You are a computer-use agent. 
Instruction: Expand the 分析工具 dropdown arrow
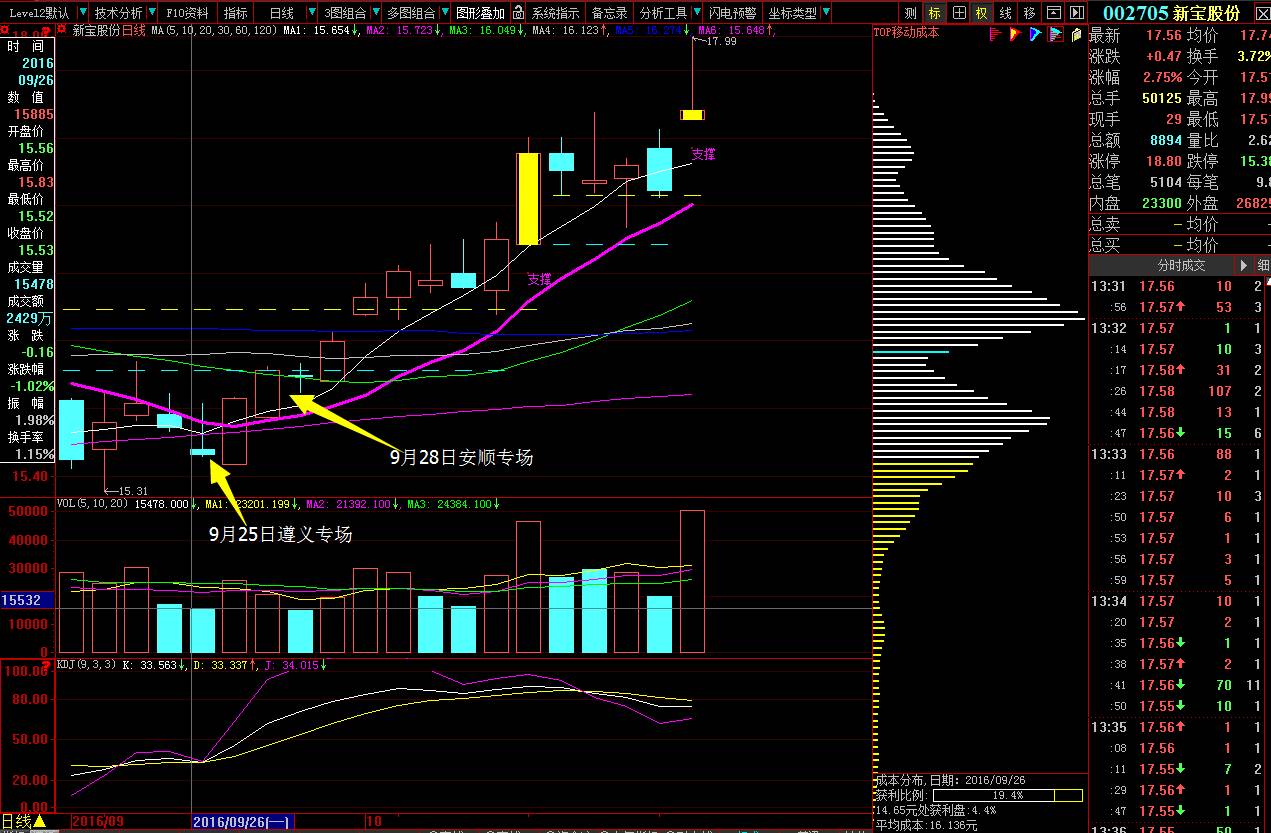(696, 14)
